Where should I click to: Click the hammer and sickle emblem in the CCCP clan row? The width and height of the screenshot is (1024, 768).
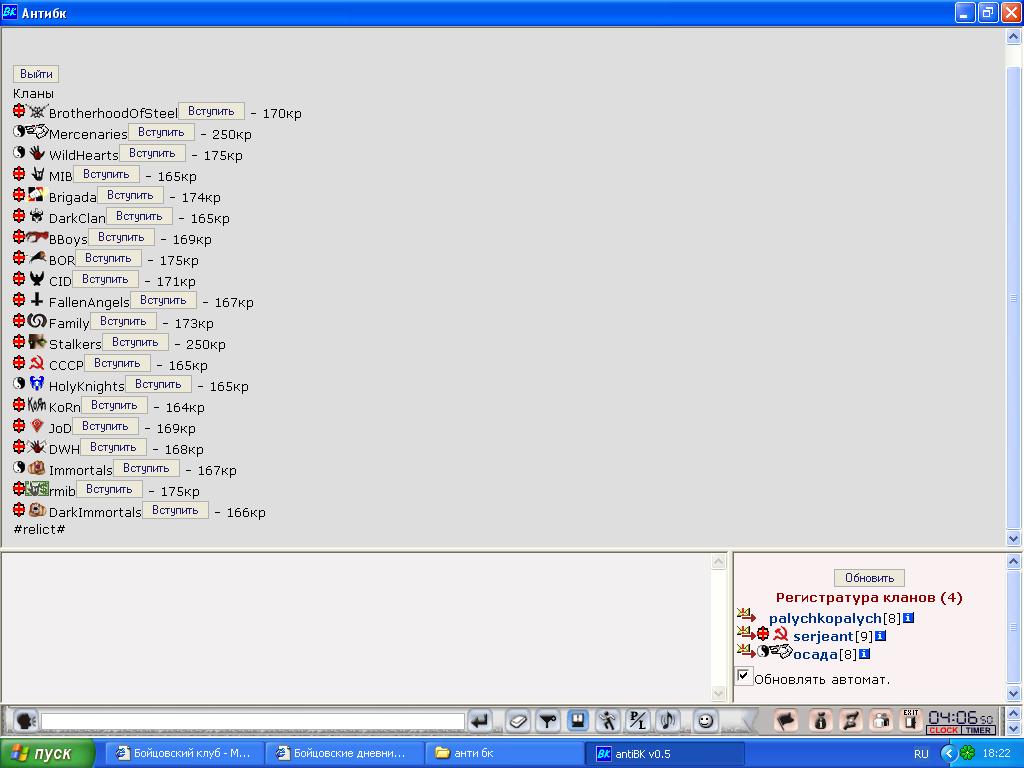(x=37, y=362)
